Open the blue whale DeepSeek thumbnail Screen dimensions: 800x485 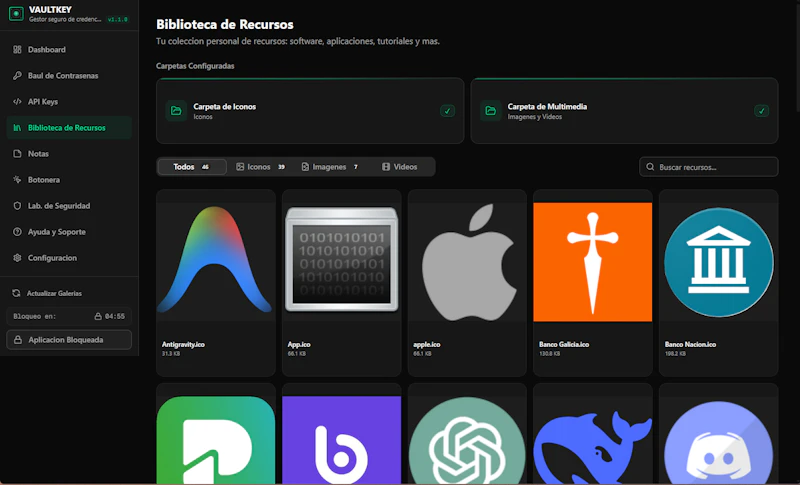point(593,440)
